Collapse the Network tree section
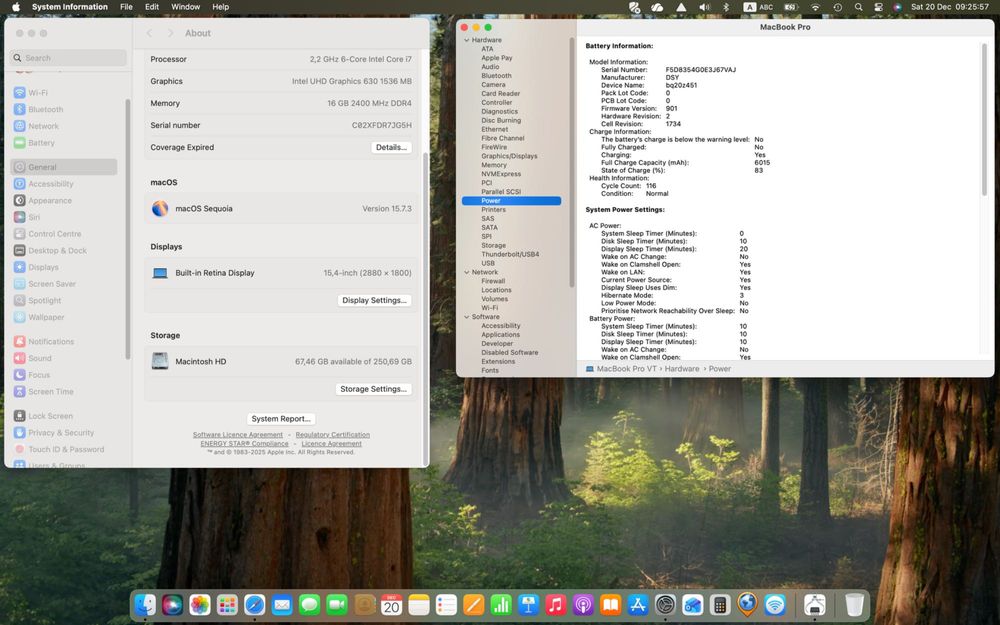Screen dimensions: 1000x625 click(466, 272)
